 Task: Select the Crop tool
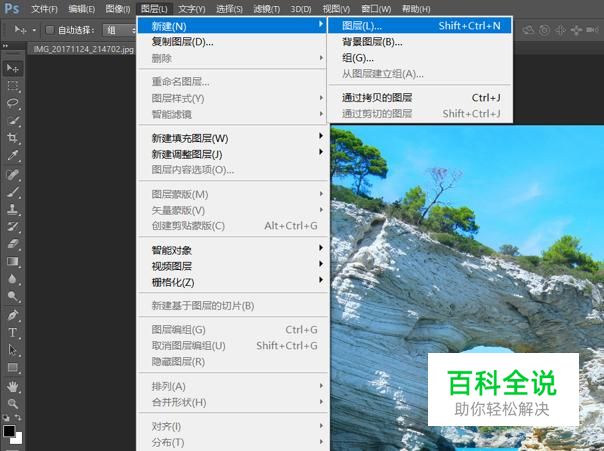13,138
